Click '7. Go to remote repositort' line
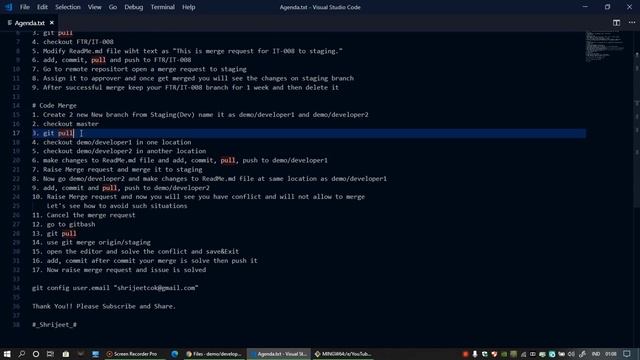 tap(139, 69)
